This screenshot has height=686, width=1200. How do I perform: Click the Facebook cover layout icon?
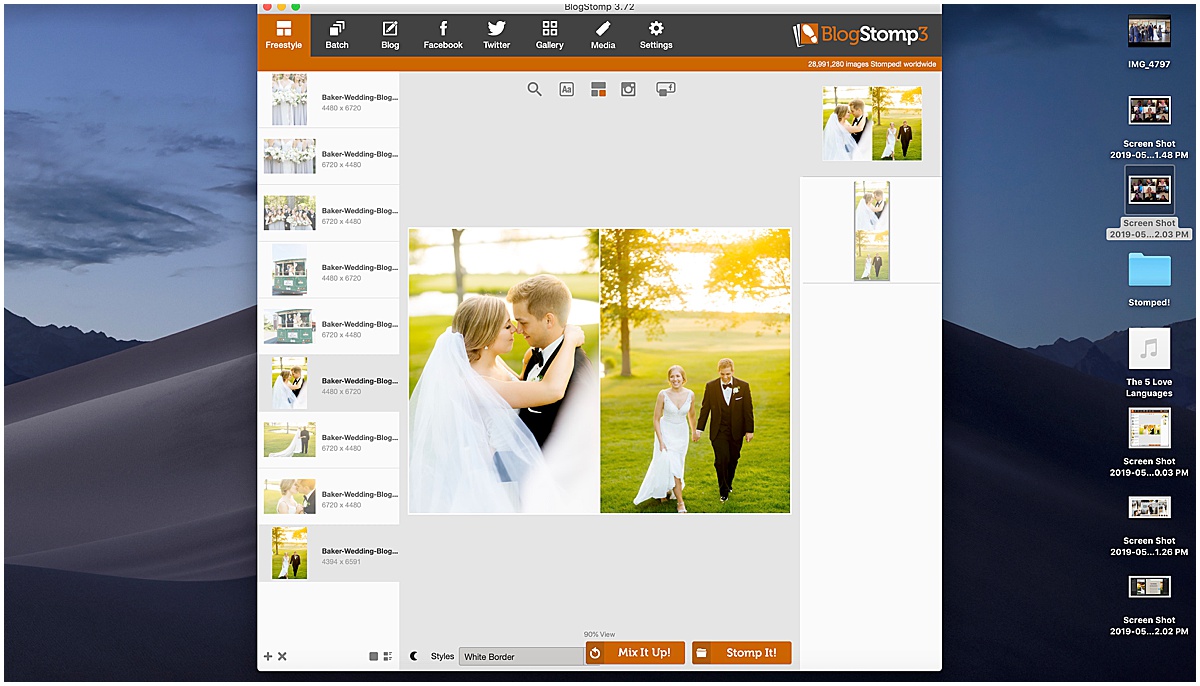[x=666, y=89]
